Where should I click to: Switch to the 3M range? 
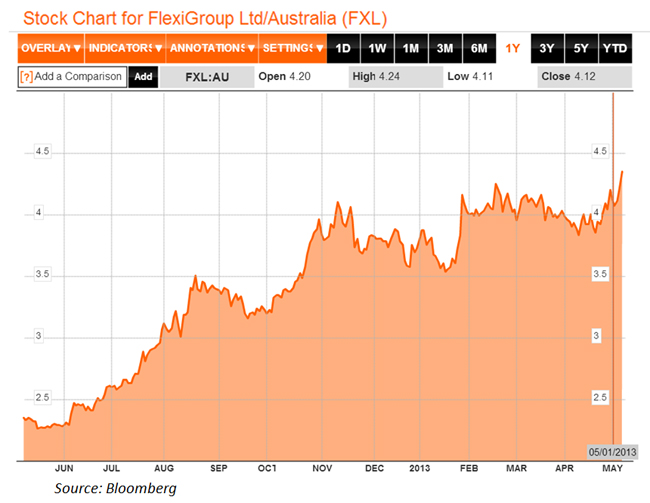pyautogui.click(x=445, y=48)
